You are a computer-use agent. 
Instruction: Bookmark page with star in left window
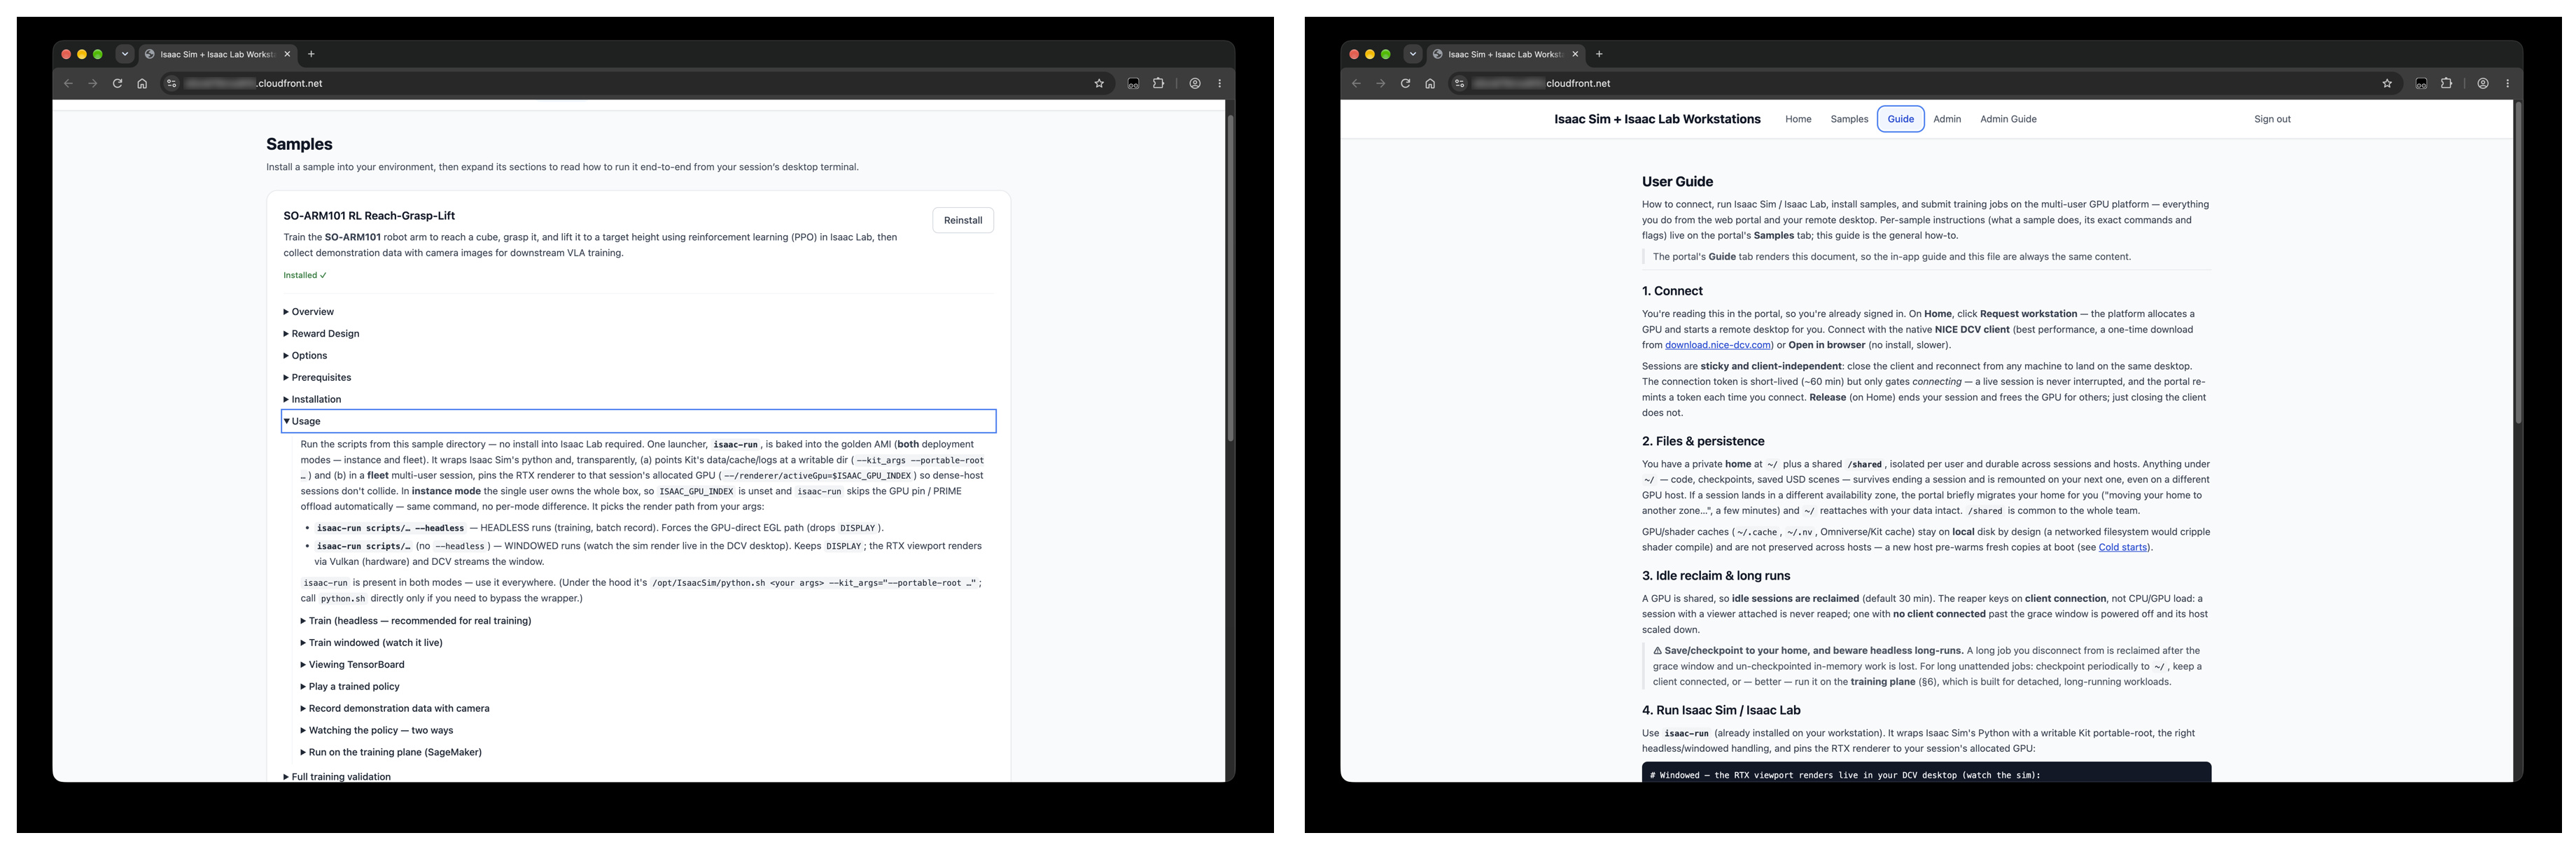1099,83
